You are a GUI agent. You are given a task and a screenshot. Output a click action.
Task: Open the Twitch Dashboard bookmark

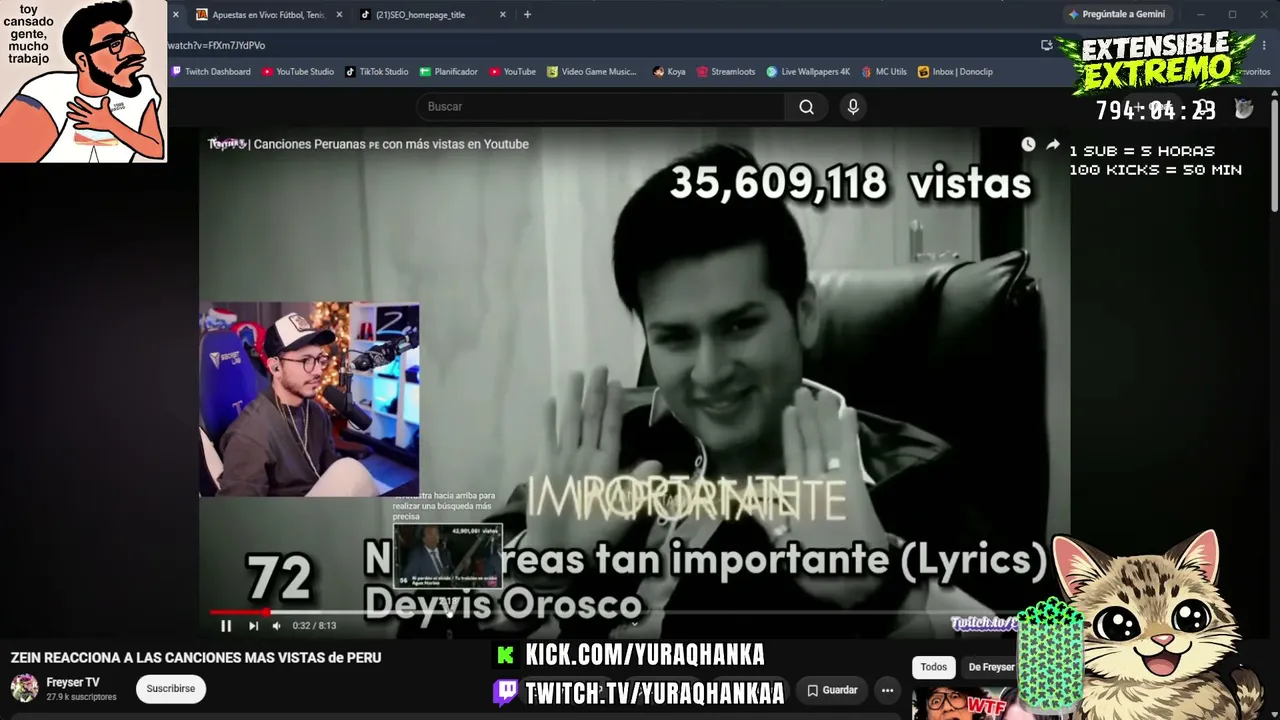coord(211,72)
